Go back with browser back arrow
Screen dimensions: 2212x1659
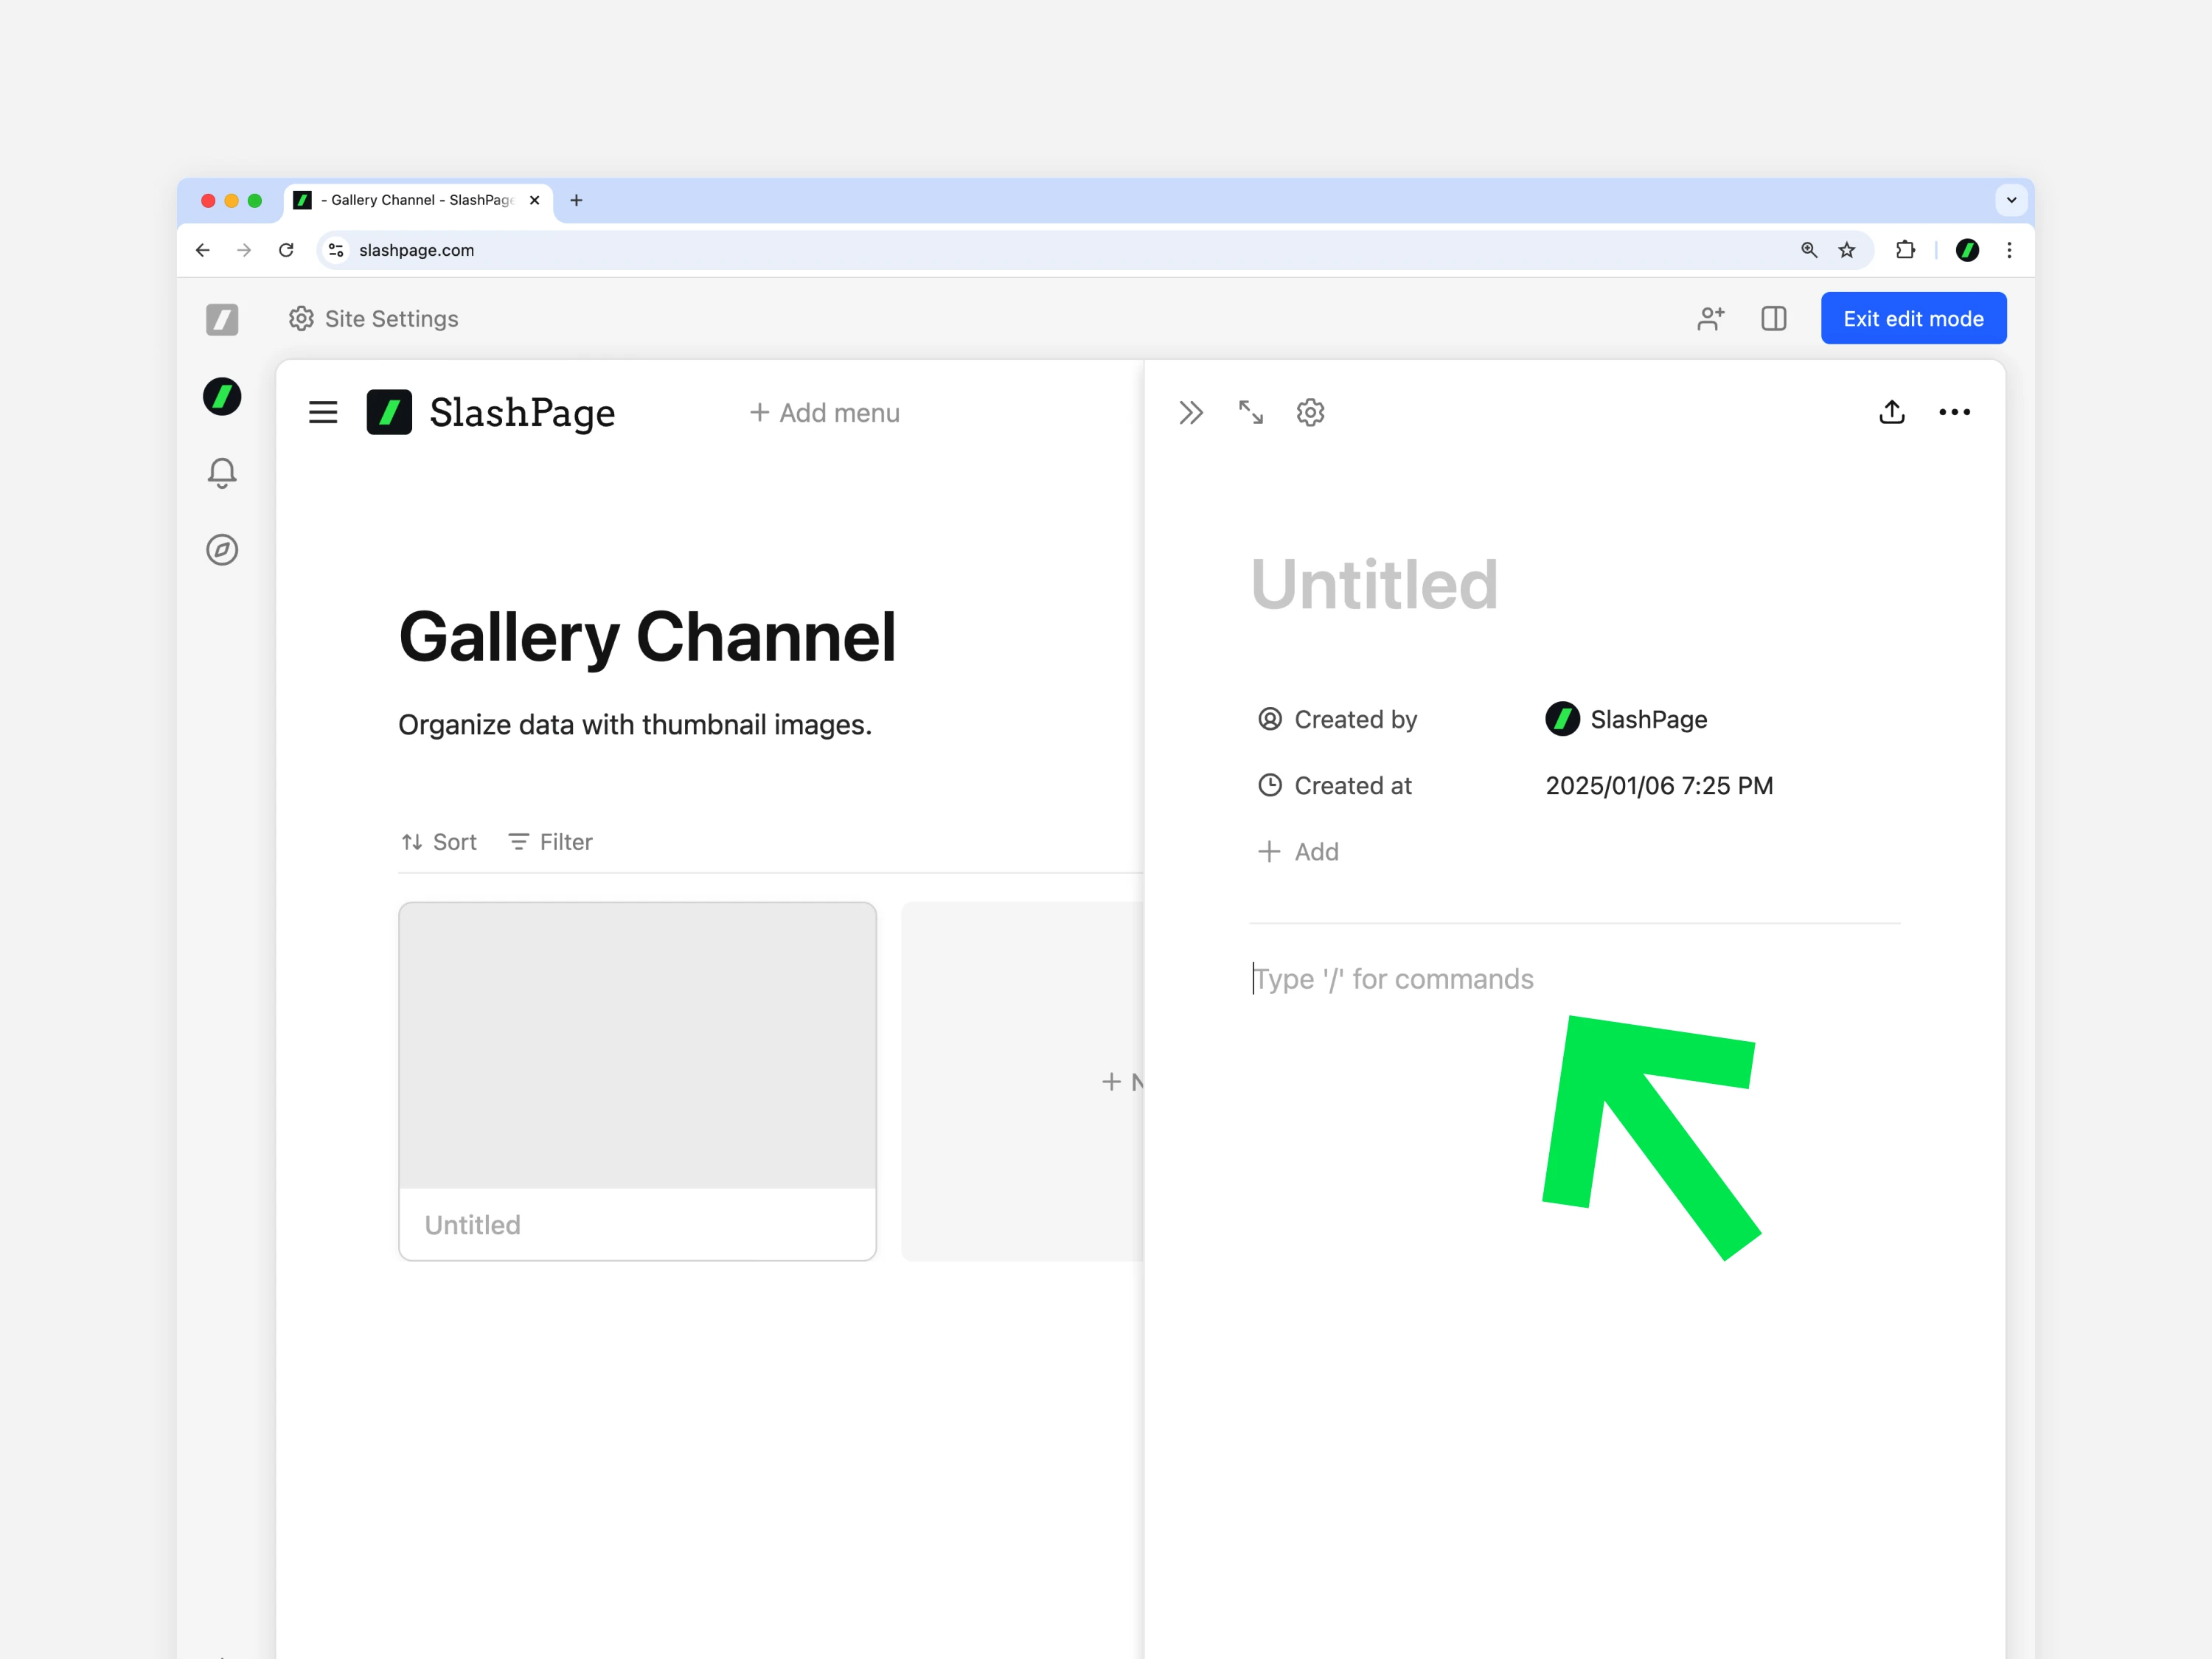pyautogui.click(x=203, y=250)
